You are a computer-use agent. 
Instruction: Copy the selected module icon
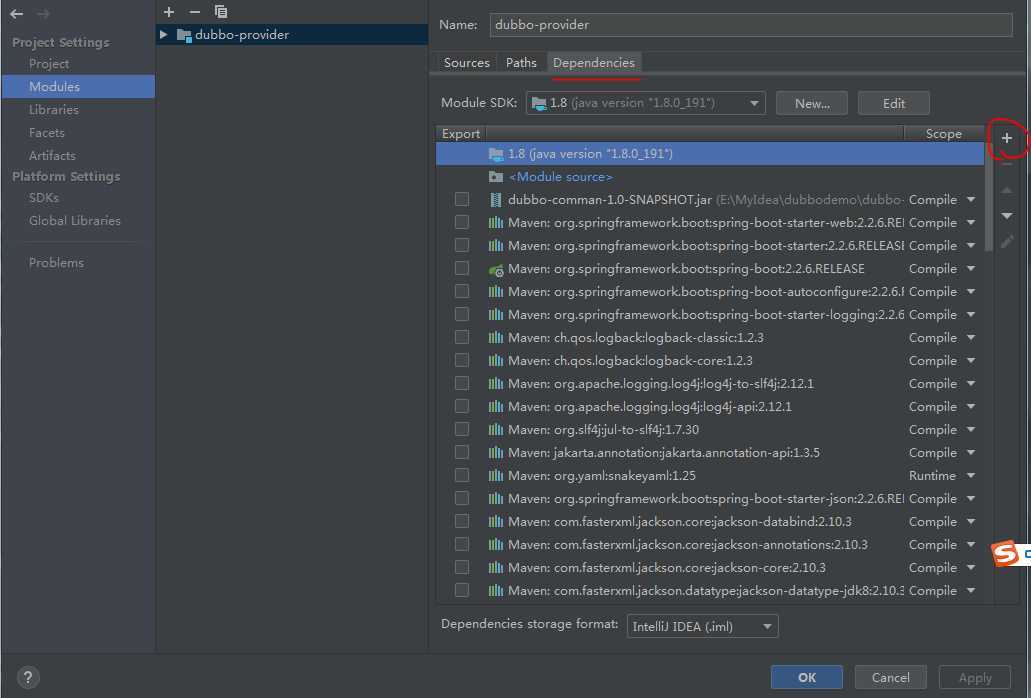pos(221,12)
